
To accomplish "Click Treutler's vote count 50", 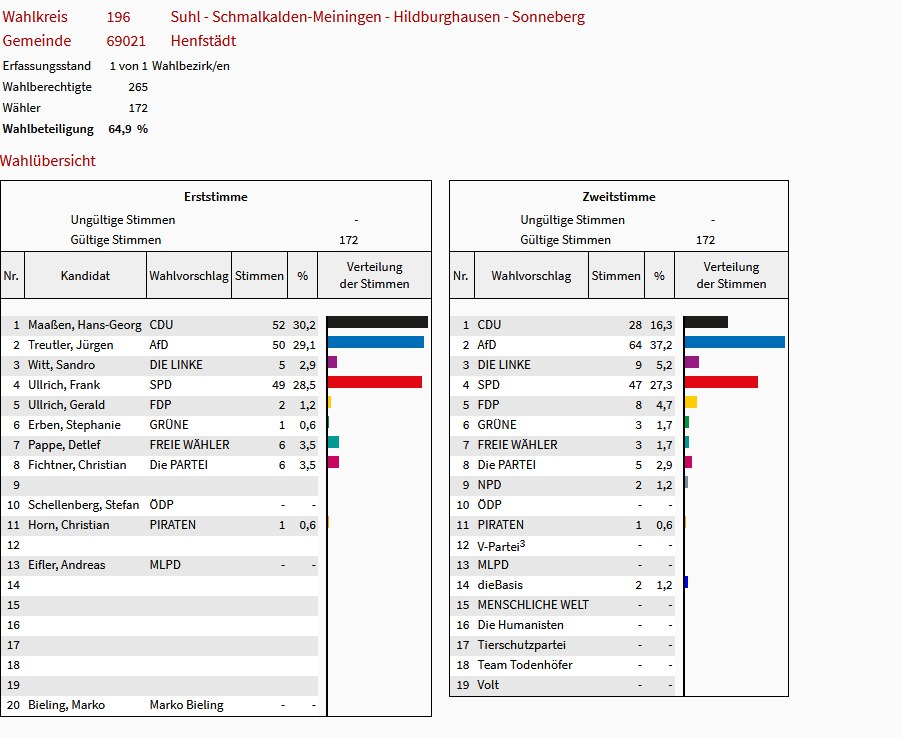I will pos(278,345).
